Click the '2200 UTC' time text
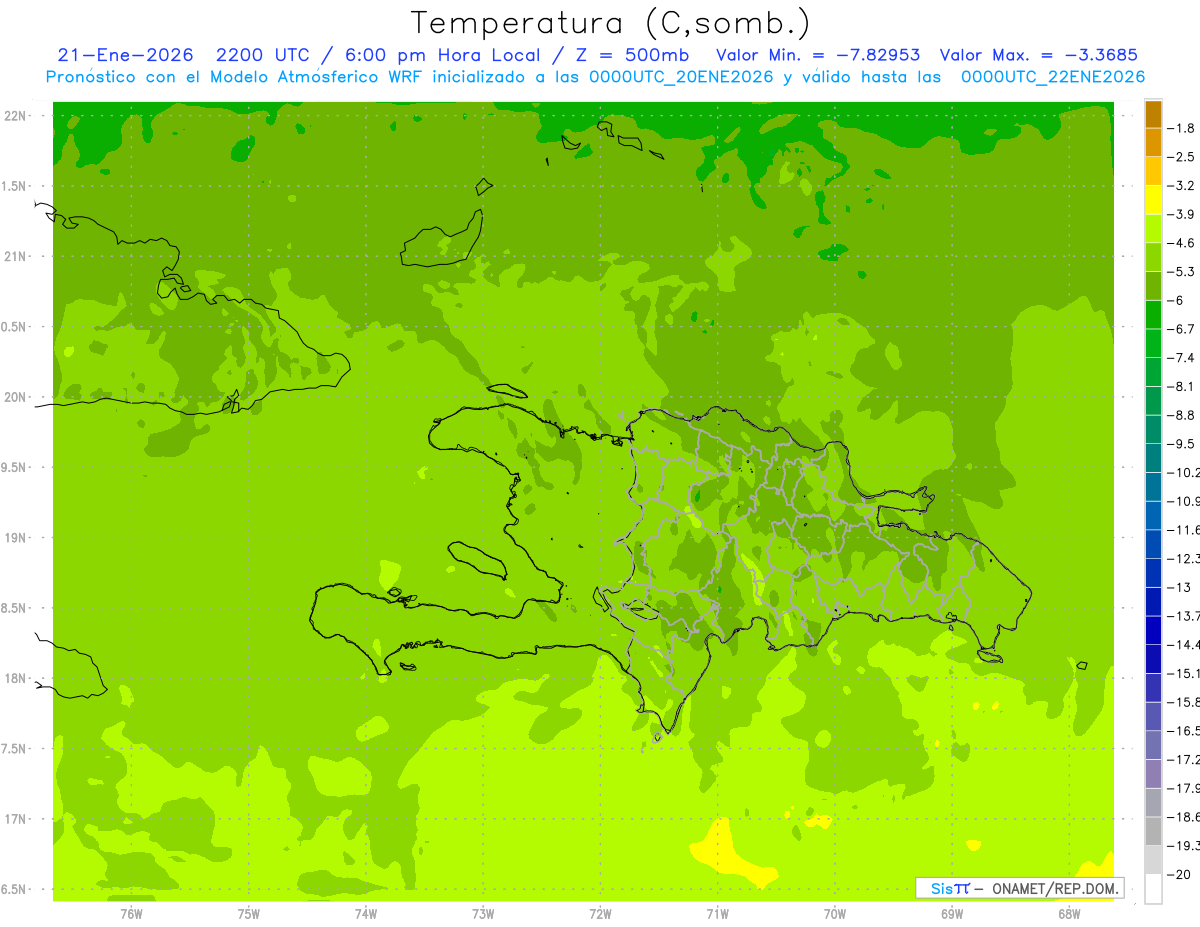The width and height of the screenshot is (1200, 927). (262, 55)
